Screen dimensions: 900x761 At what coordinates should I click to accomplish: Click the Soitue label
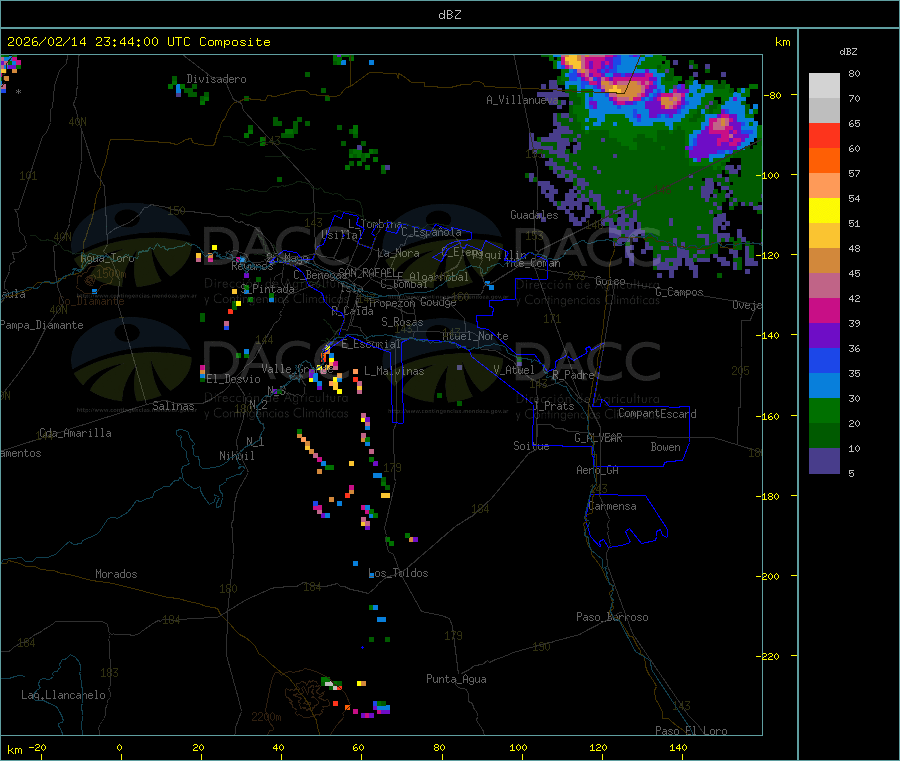click(x=531, y=446)
